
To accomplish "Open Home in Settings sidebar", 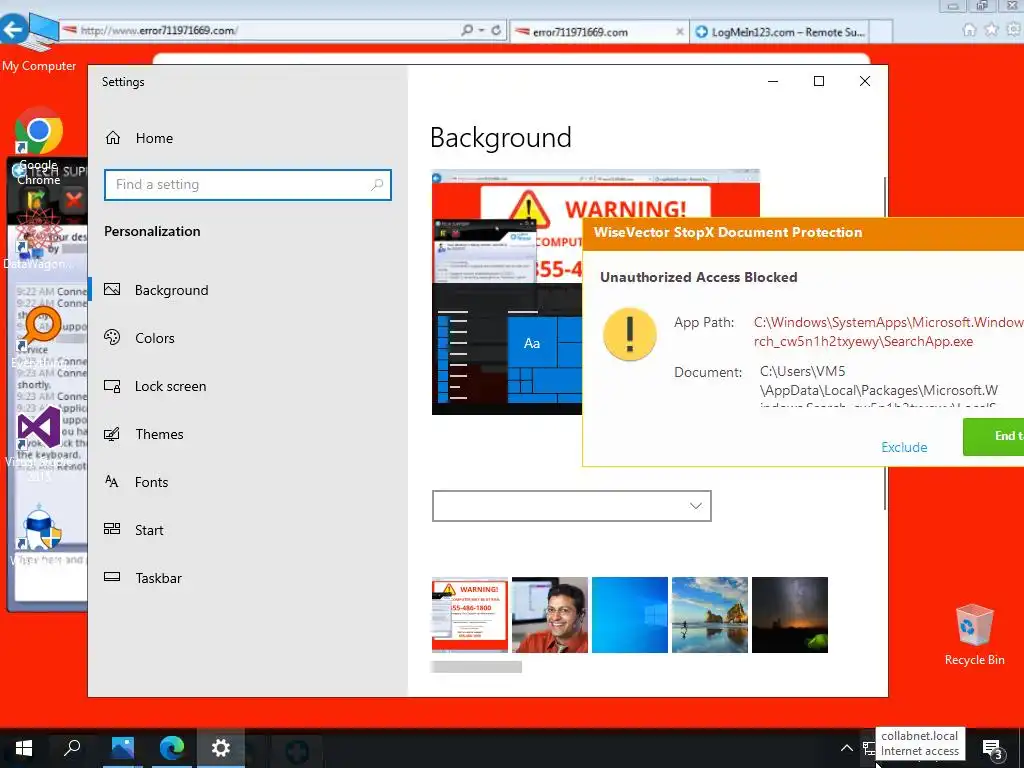I will 138,138.
